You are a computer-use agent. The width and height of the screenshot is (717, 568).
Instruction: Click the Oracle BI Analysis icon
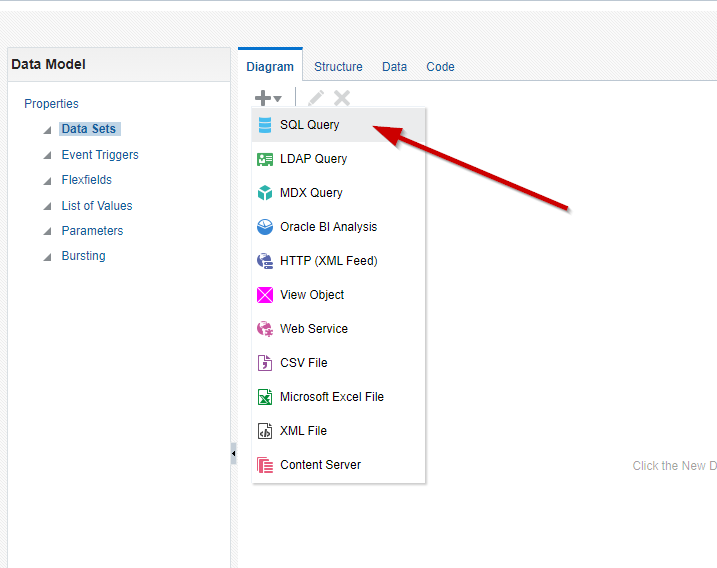(265, 227)
